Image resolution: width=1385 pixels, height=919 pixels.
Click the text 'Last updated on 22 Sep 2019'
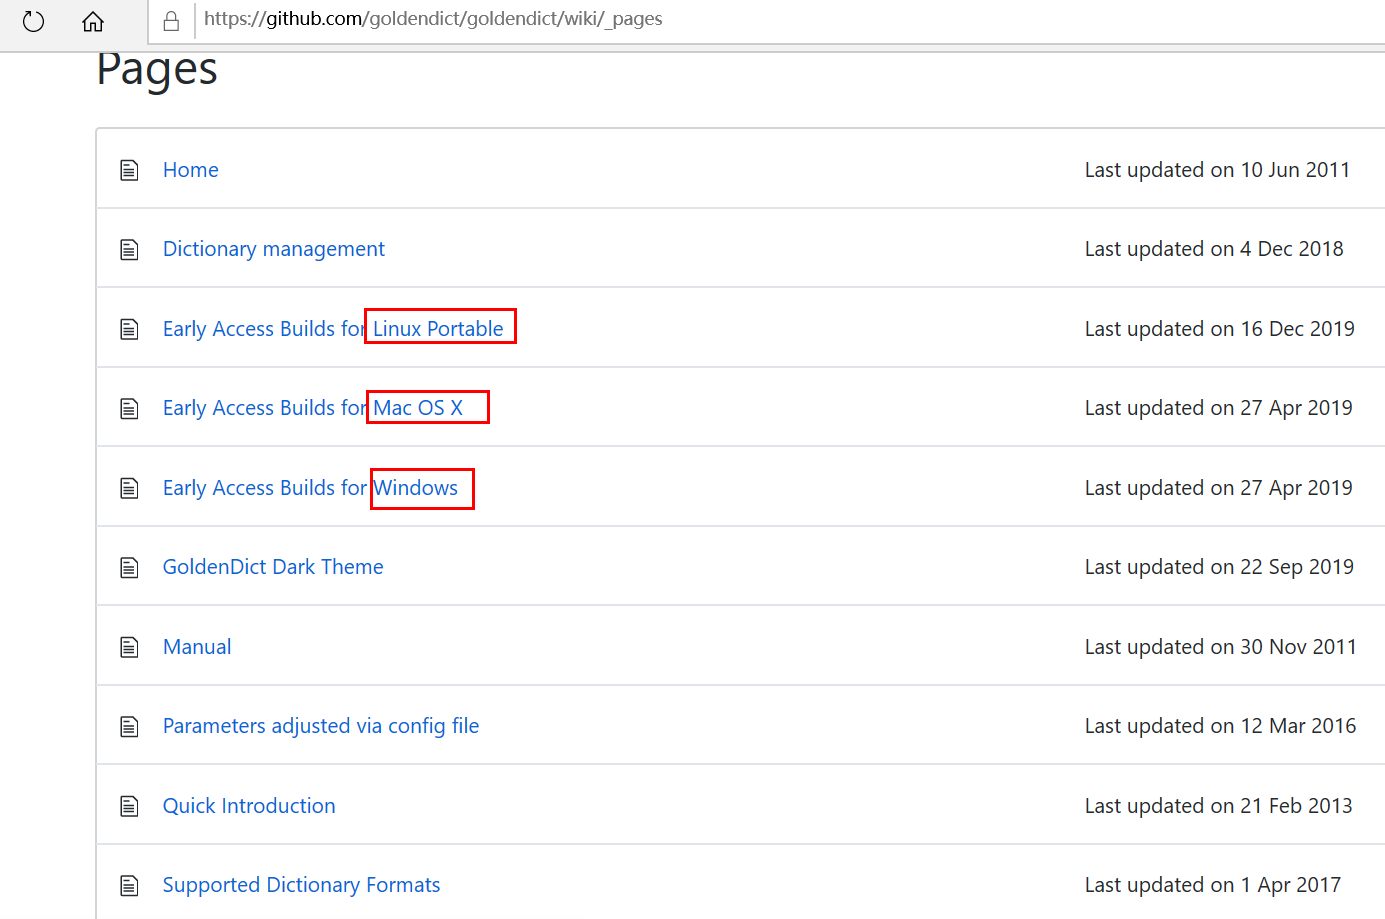pos(1219,567)
